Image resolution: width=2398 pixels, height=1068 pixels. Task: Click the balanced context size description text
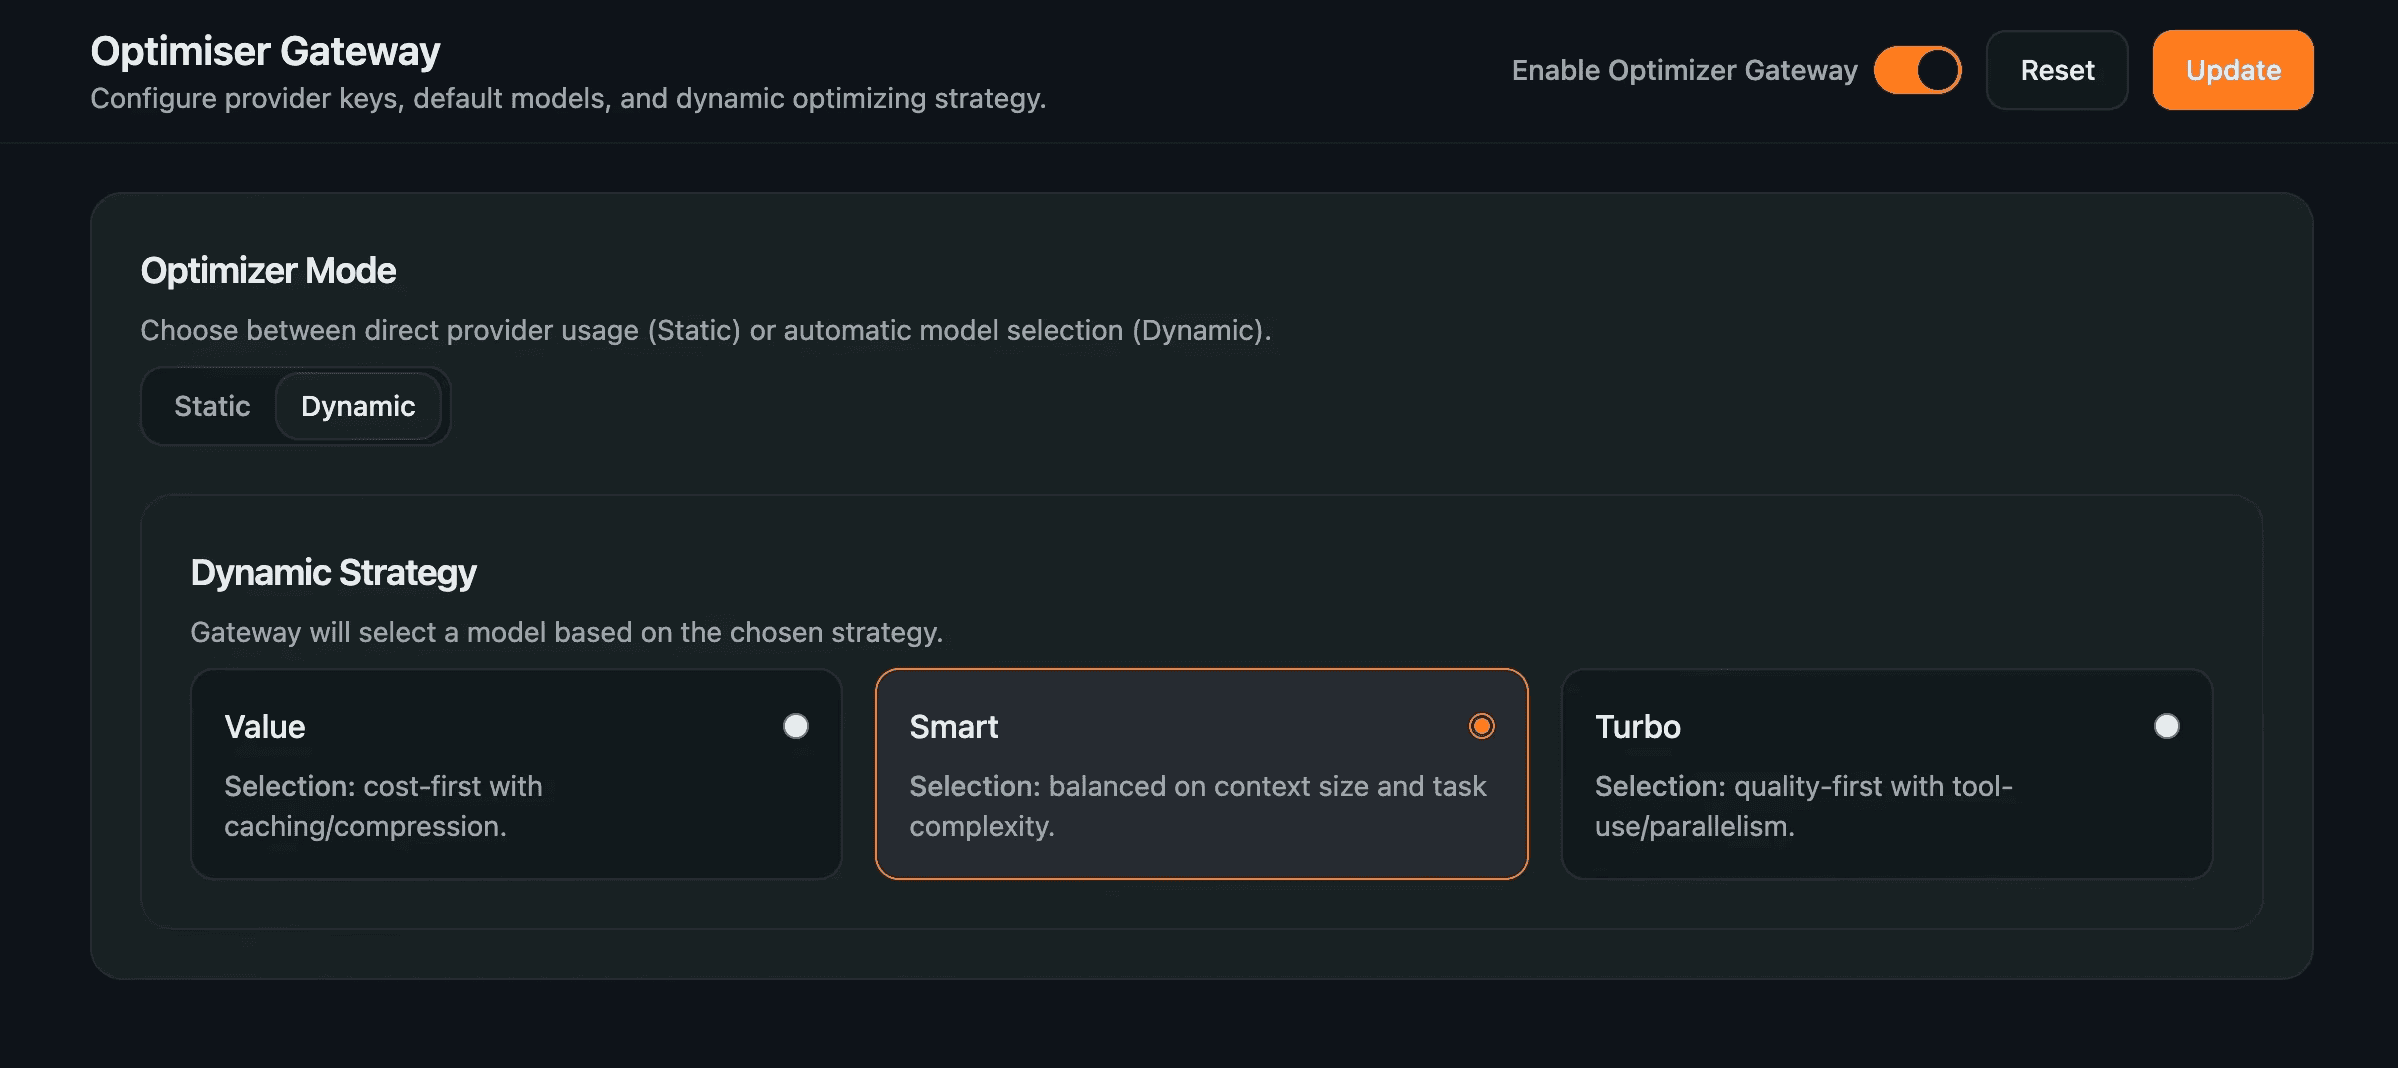(x=1197, y=806)
